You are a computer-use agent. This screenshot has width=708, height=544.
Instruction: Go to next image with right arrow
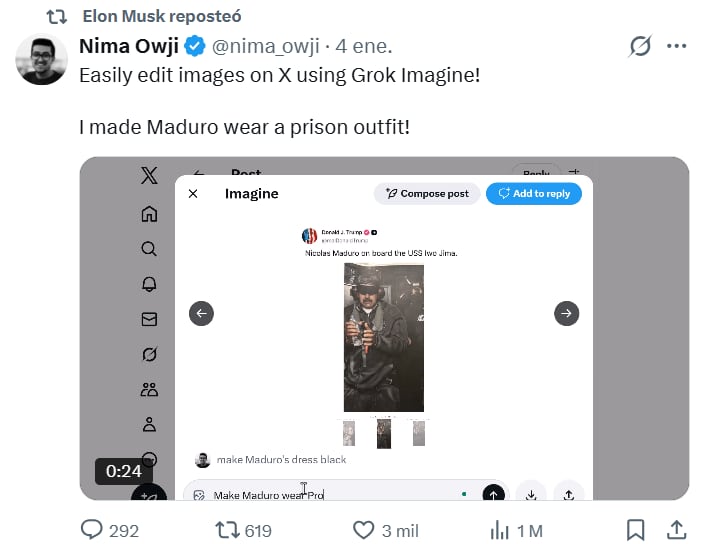click(x=567, y=314)
